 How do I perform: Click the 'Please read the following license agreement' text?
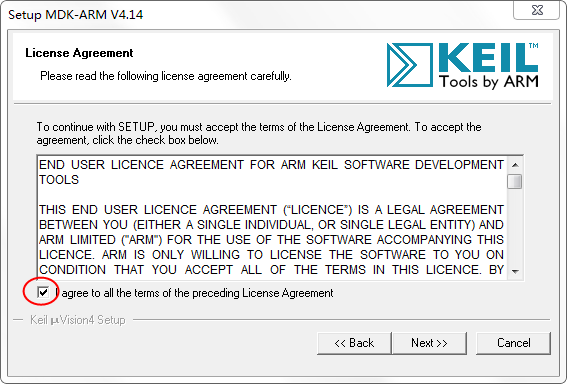(x=166, y=76)
